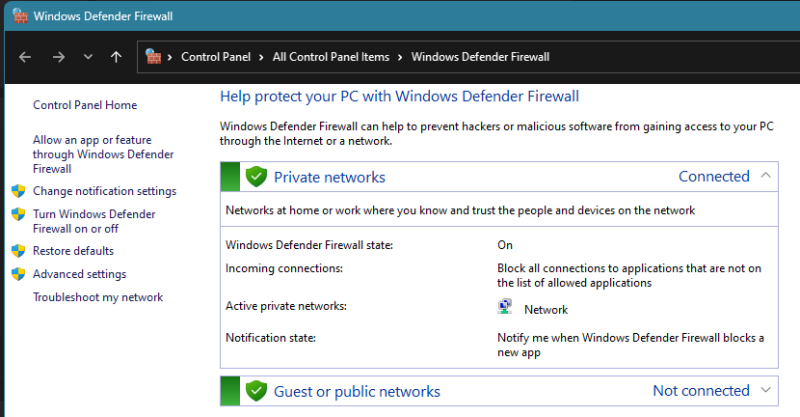Open Troubleshoot my network link
The height and width of the screenshot is (417, 800).
[x=97, y=298]
